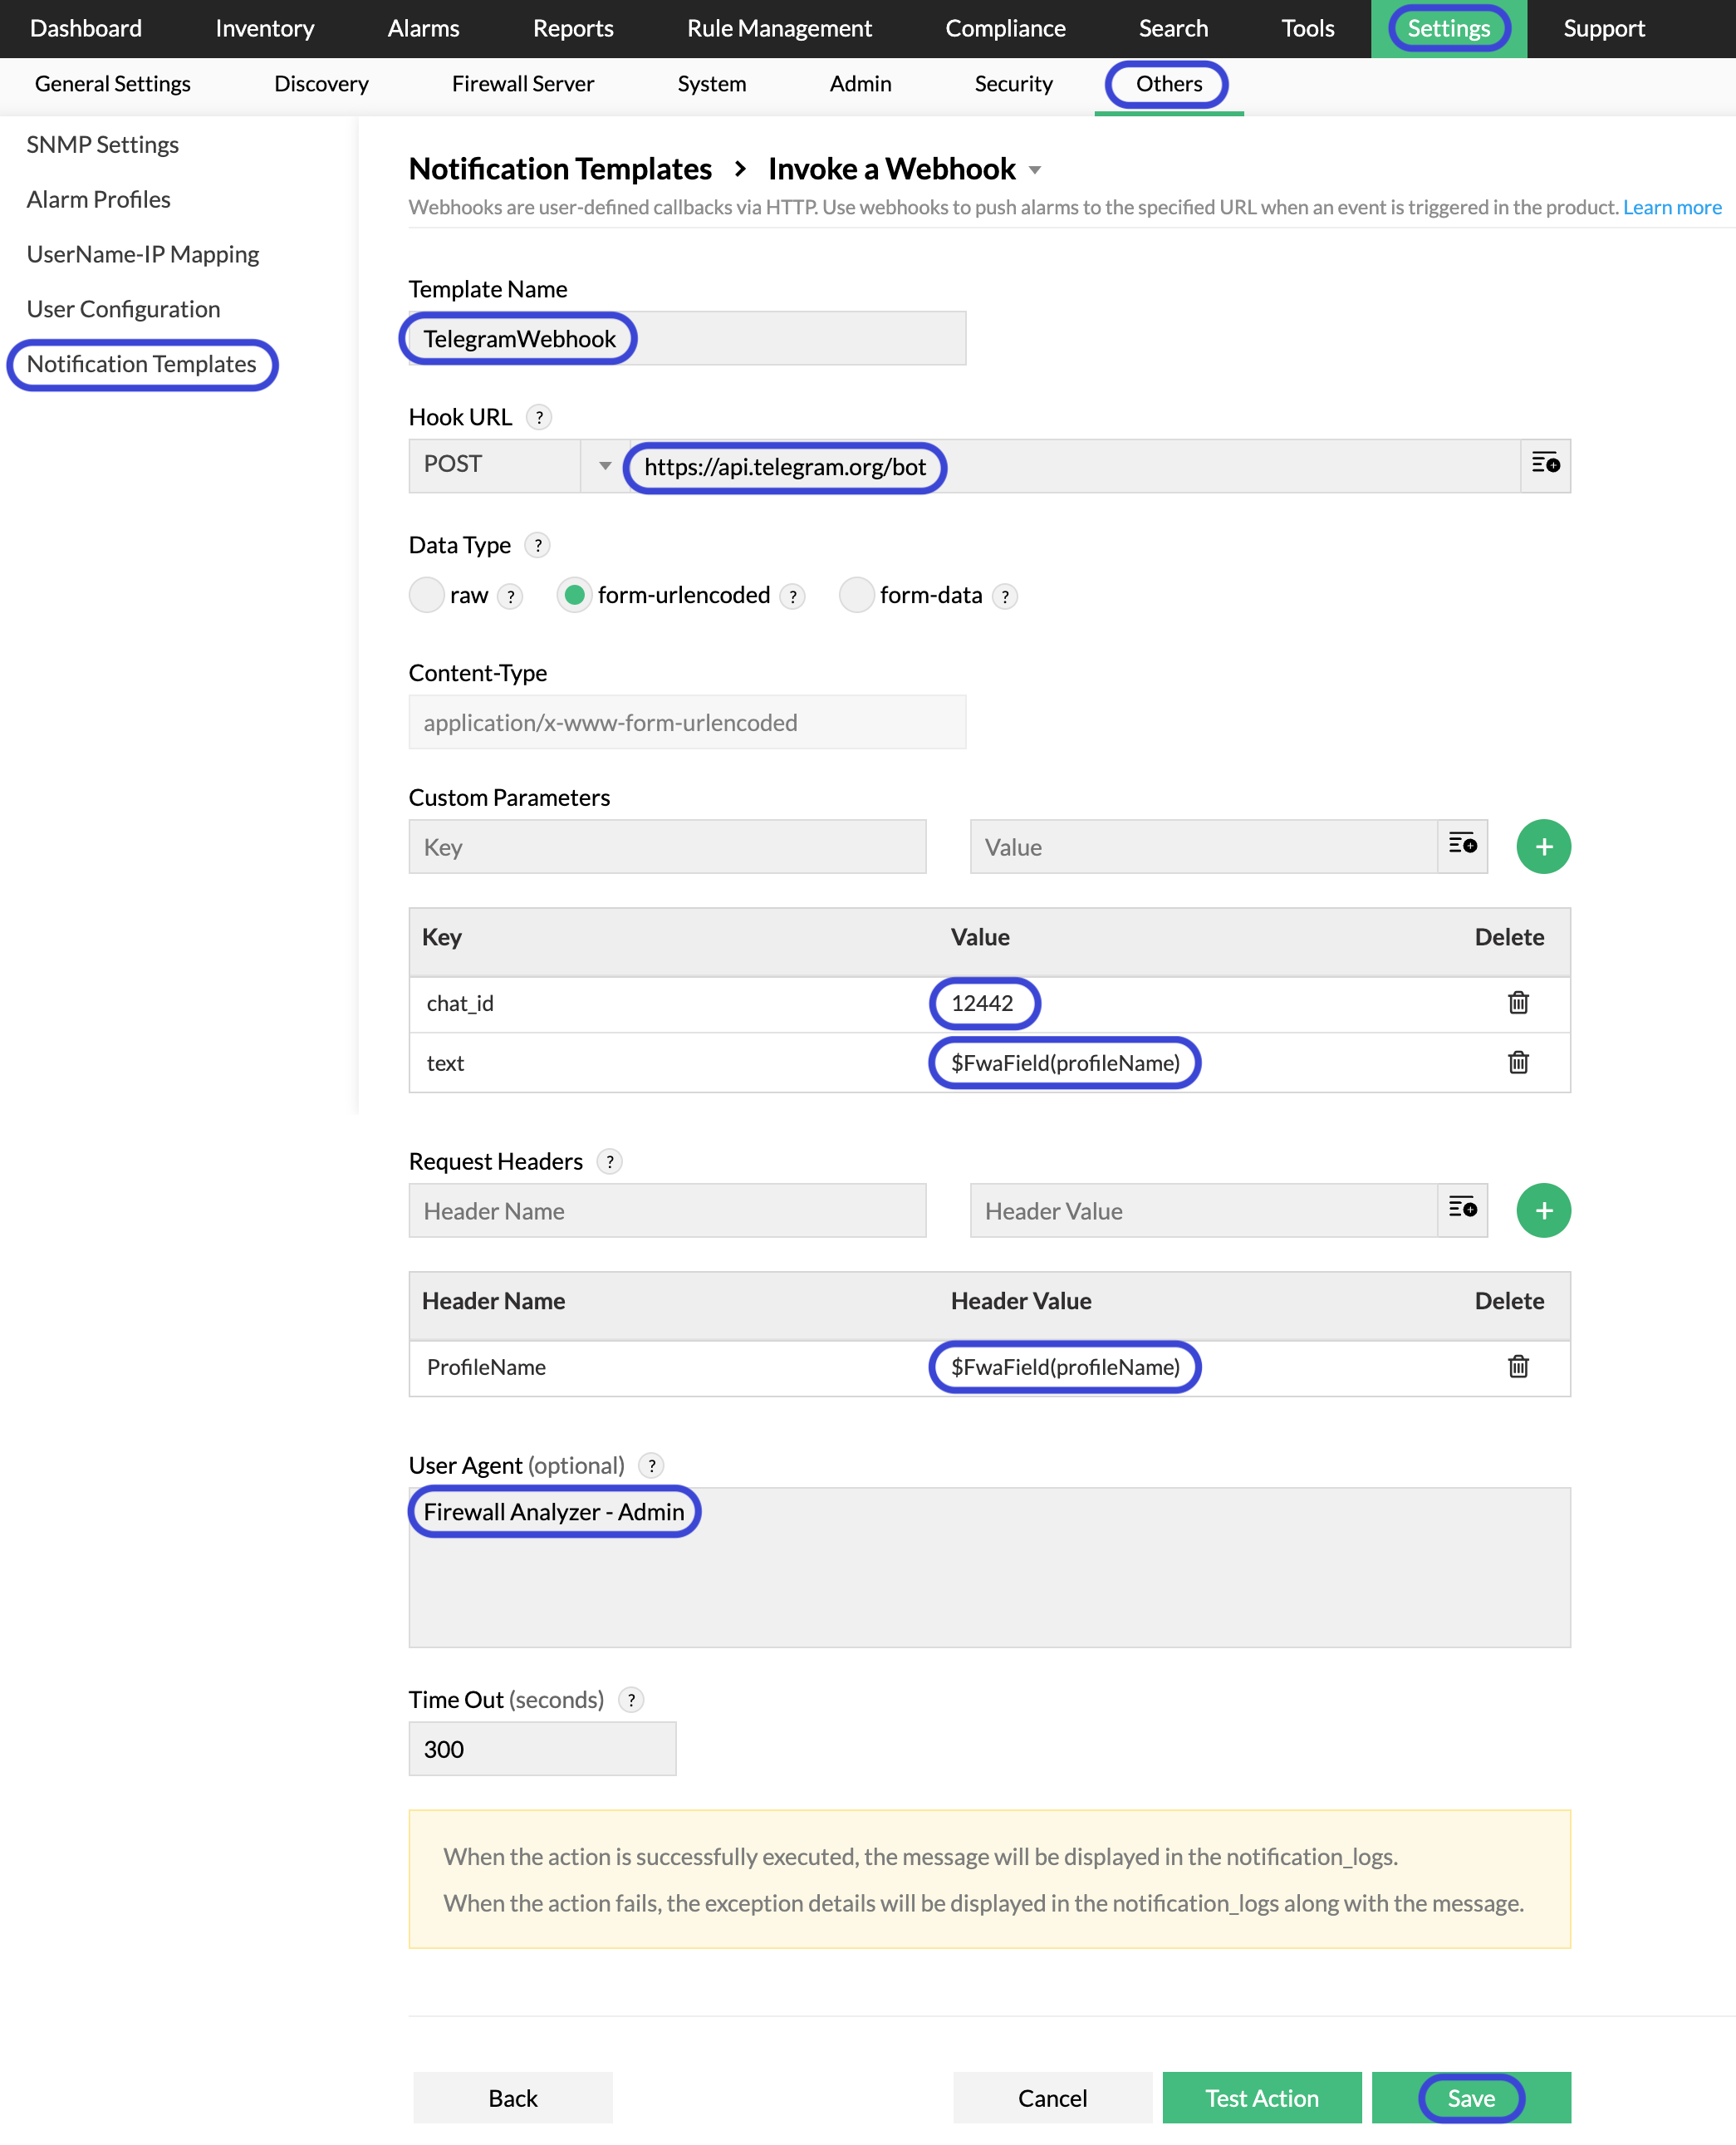Delete the chat_id parameter row

pos(1517,1002)
